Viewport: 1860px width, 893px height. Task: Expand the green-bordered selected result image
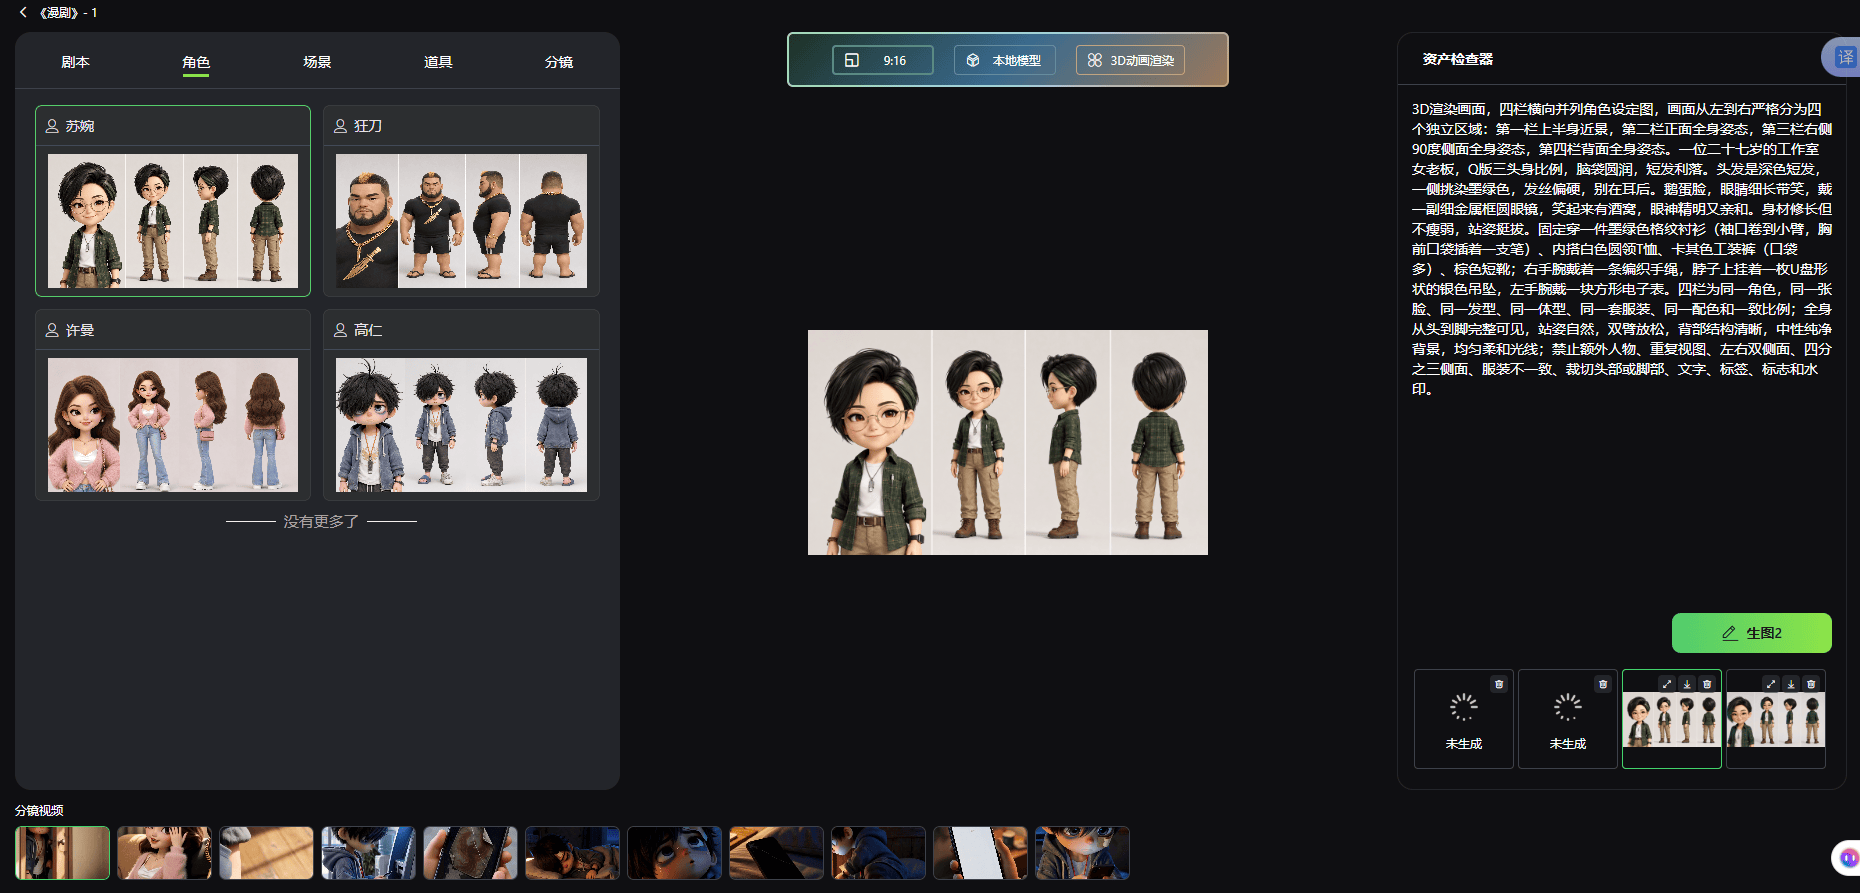pyautogui.click(x=1667, y=684)
